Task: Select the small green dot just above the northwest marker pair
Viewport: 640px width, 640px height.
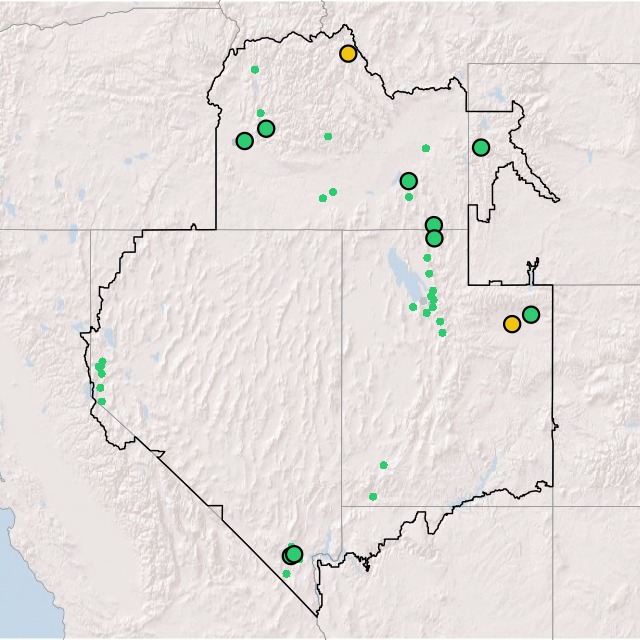Action: tap(261, 113)
